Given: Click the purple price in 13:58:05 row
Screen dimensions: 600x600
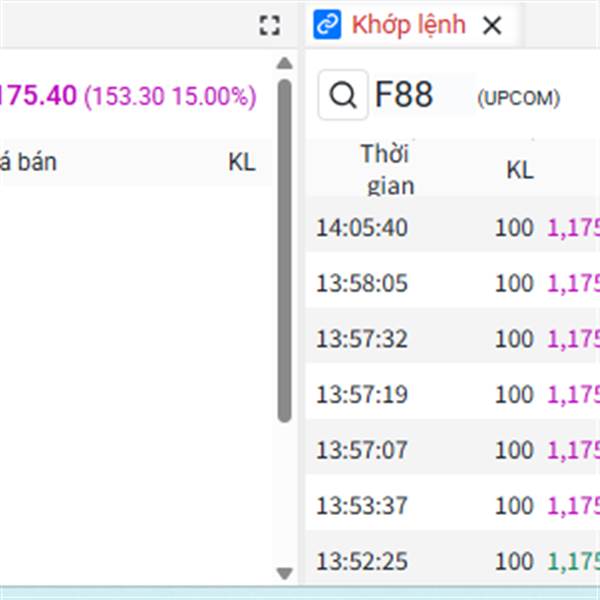Looking at the screenshot, I should 574,284.
